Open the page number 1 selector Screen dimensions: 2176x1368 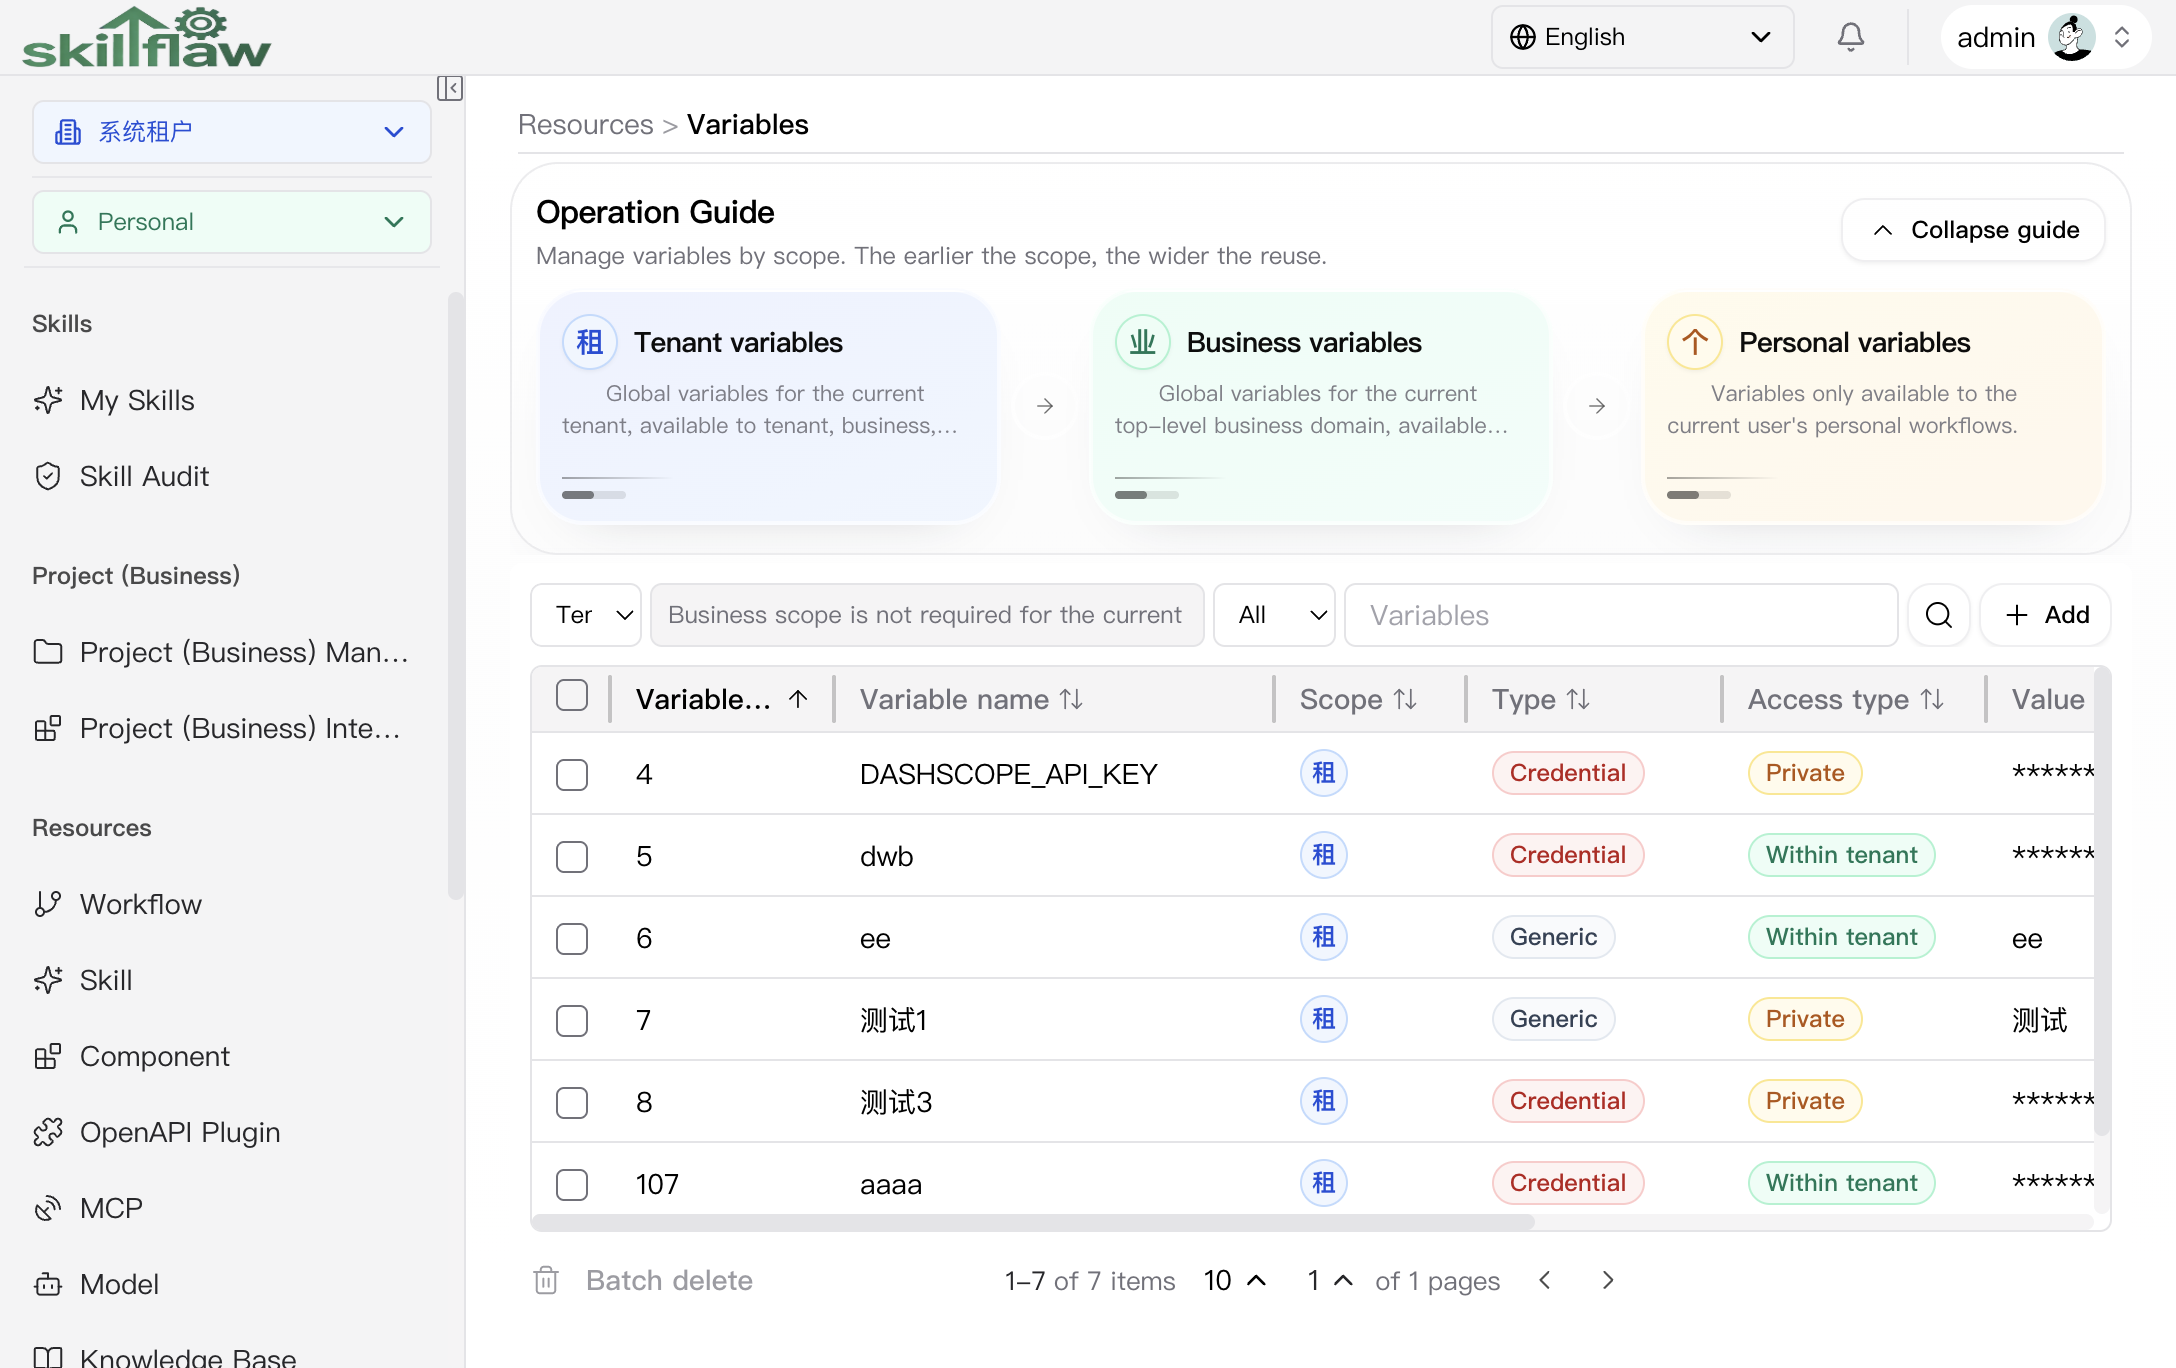[1330, 1280]
